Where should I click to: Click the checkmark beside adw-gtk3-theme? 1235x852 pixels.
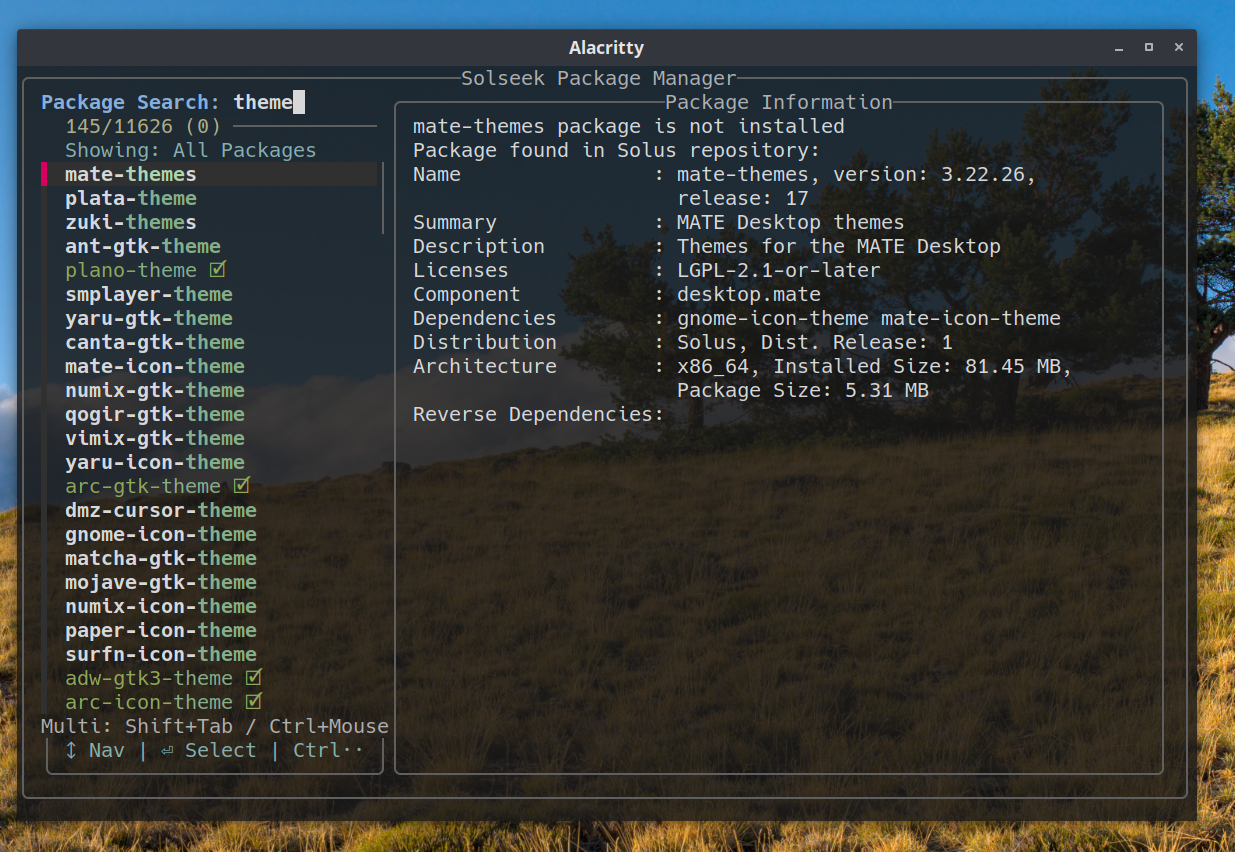tap(253, 678)
